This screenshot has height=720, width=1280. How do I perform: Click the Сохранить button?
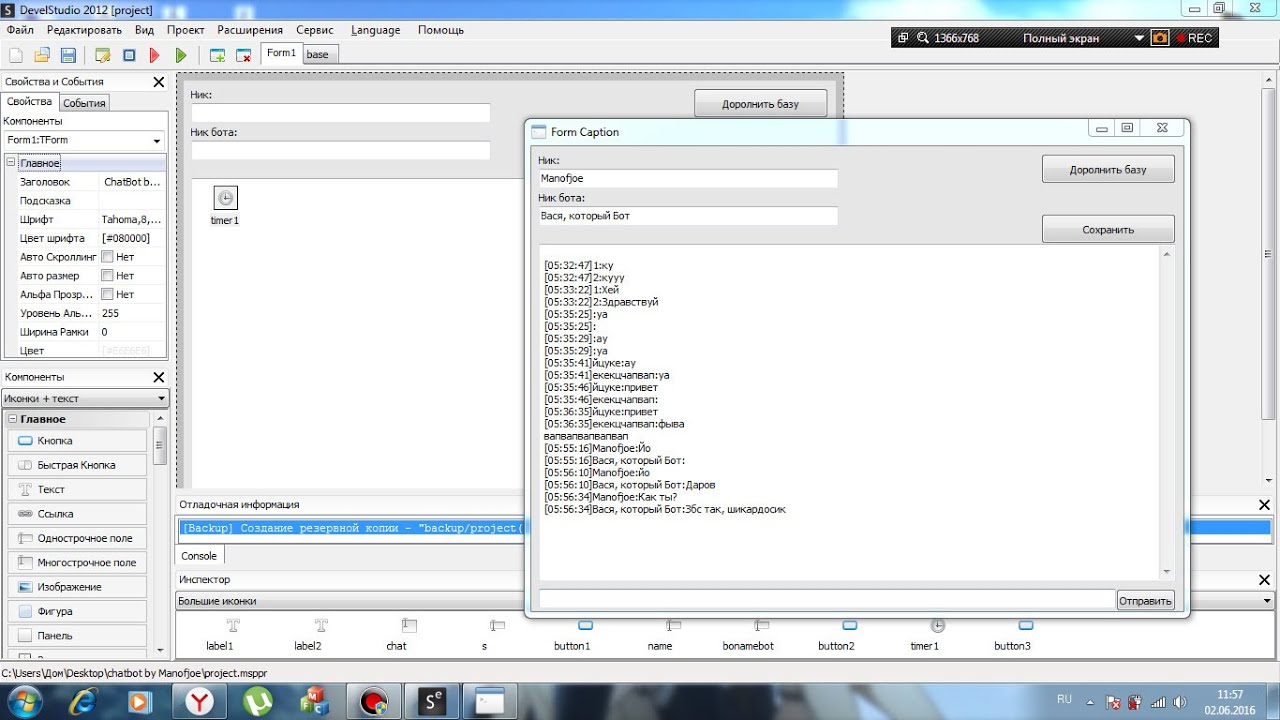click(x=1108, y=229)
